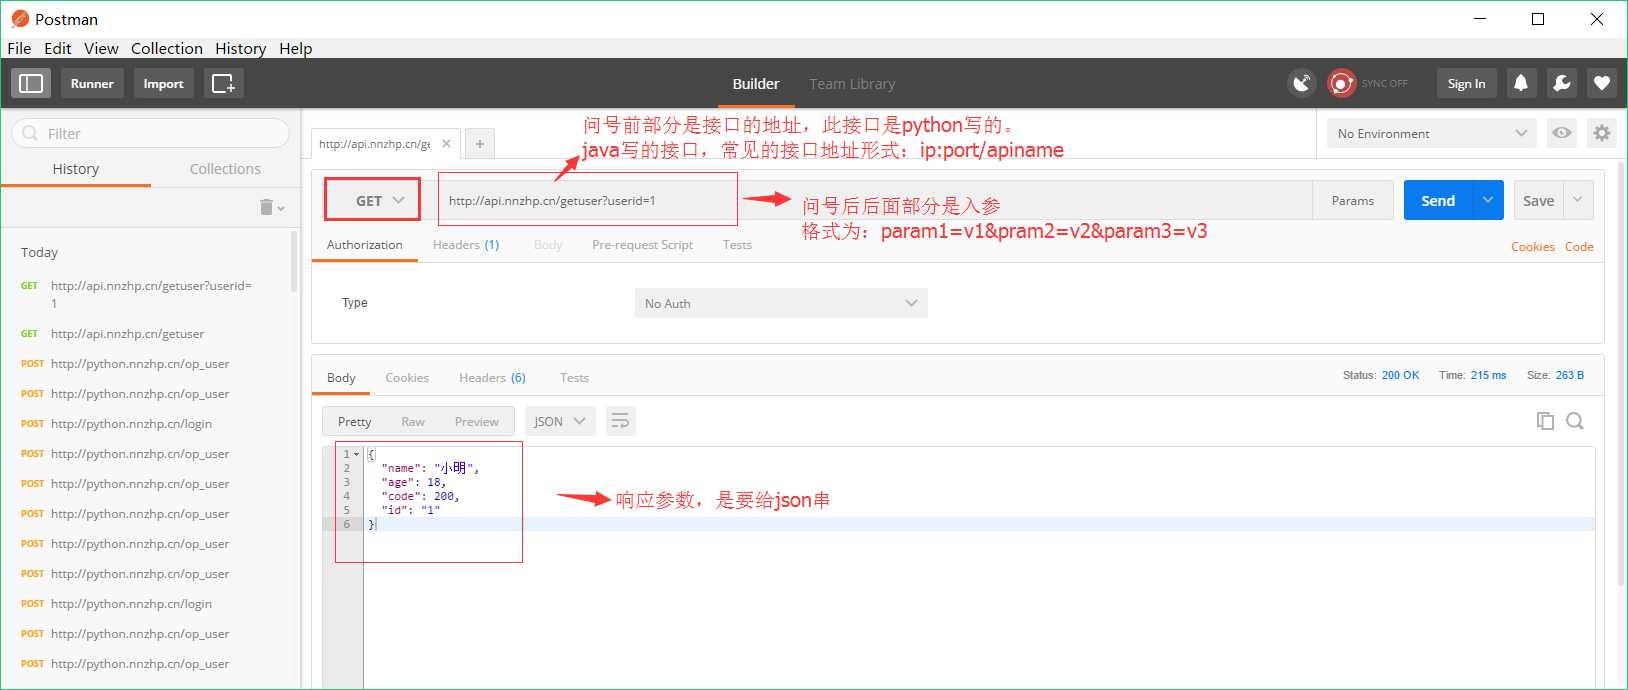Click the Sync Off status icon
This screenshot has height=690, width=1628.
click(x=1341, y=83)
